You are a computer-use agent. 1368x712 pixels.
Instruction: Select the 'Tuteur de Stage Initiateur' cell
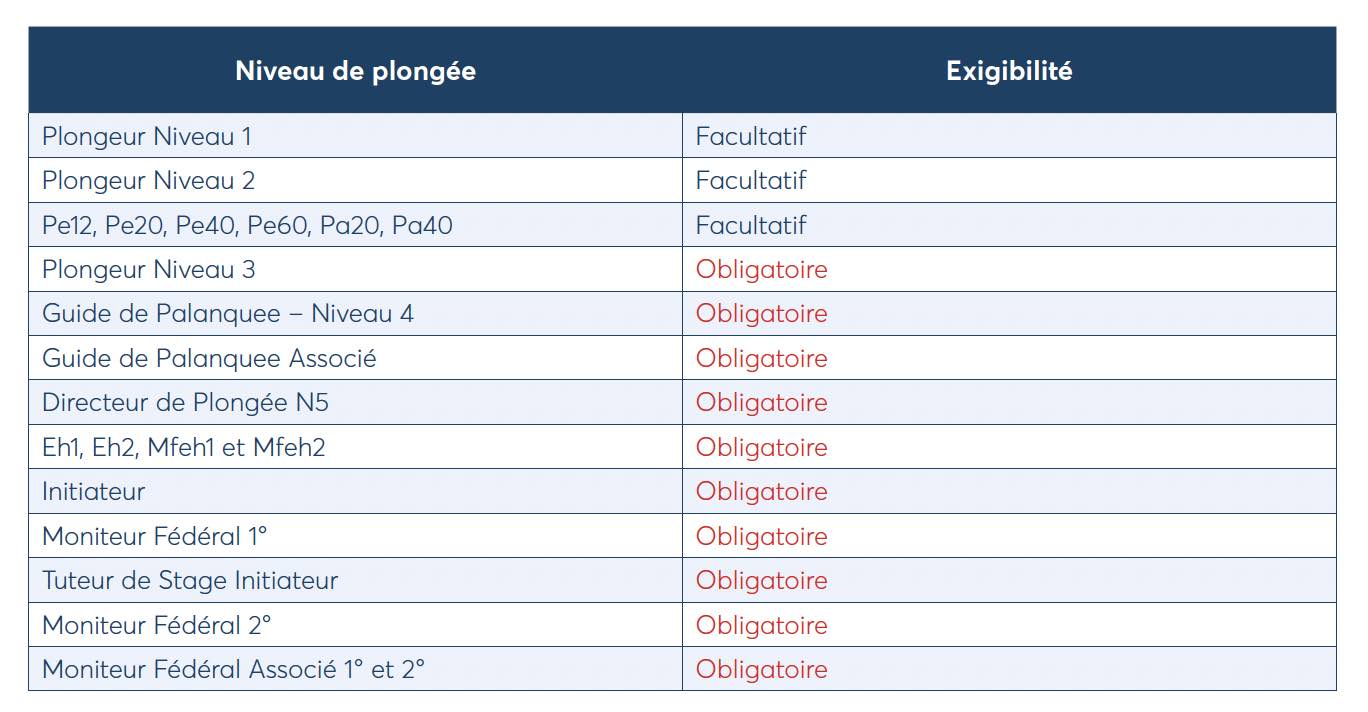point(356,581)
